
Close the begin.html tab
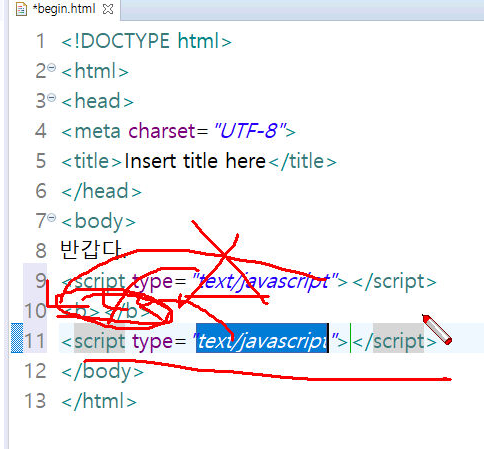click(108, 9)
